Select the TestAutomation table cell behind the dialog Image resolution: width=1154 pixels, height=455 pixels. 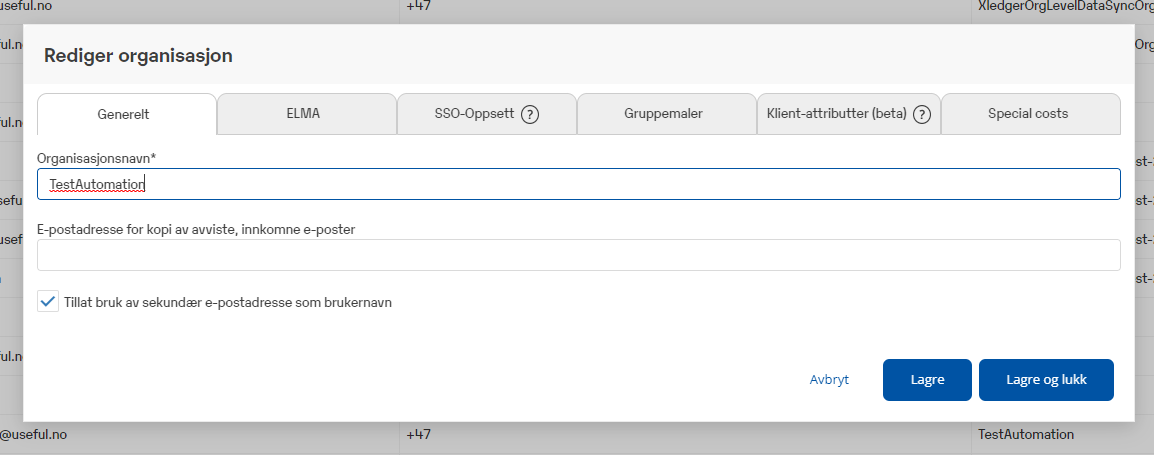tap(1025, 435)
